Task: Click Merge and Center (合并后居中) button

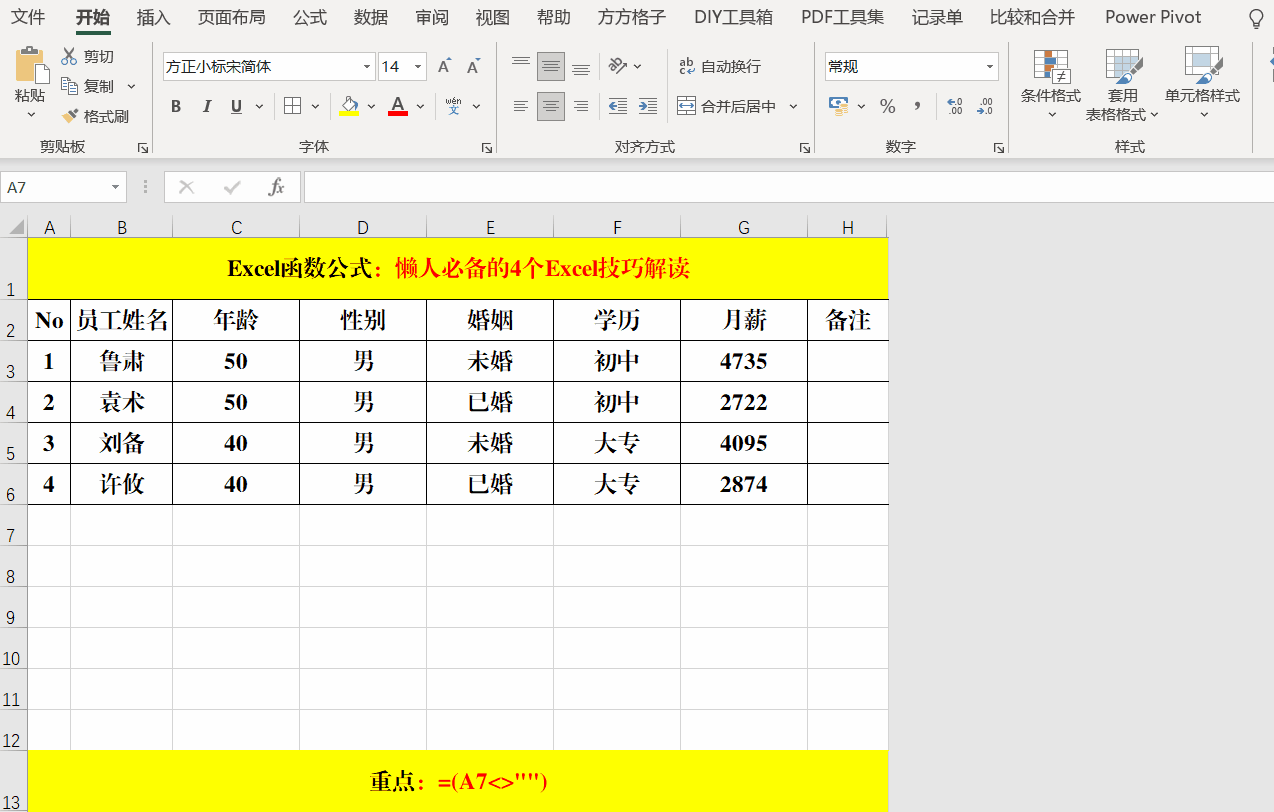Action: tap(728, 106)
